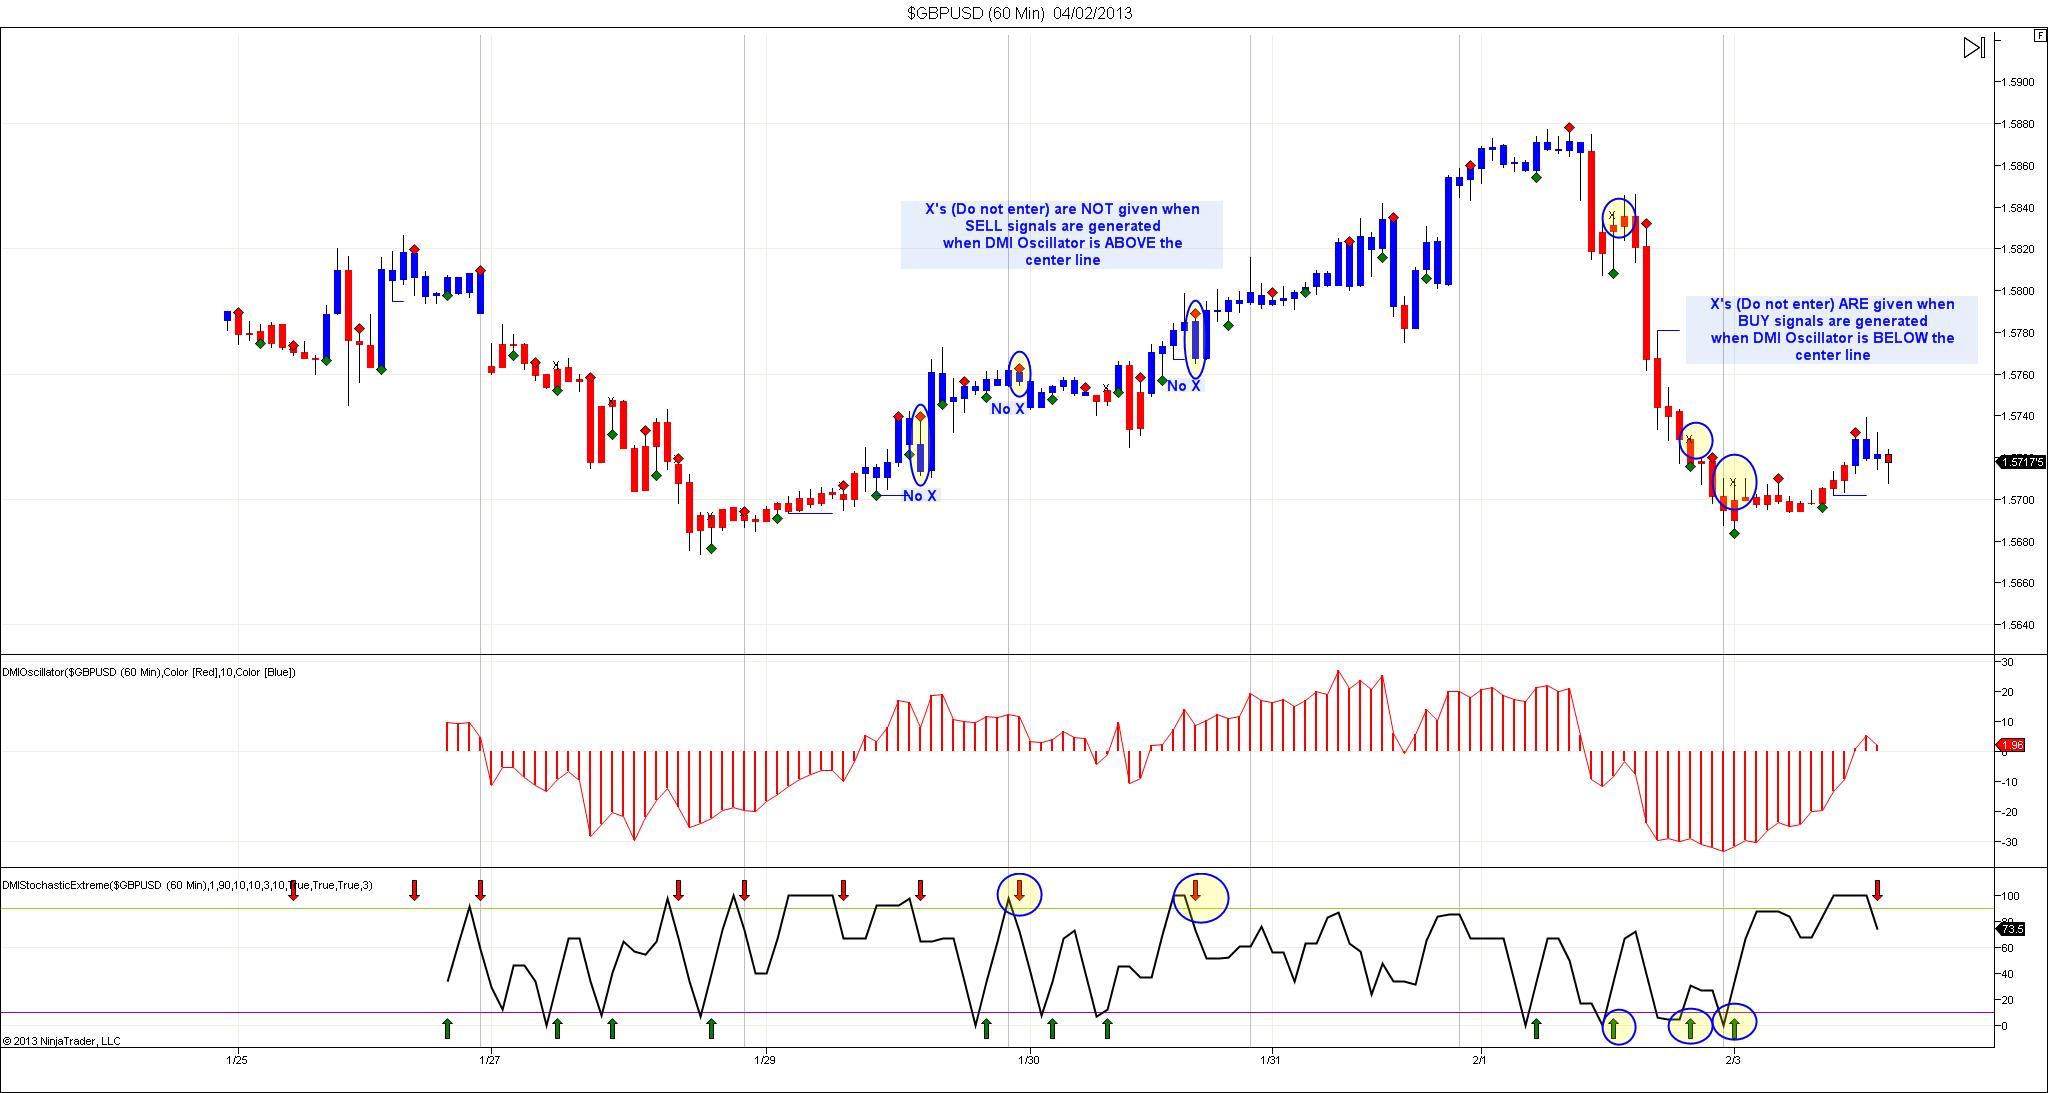Select the BUY signals annotation text box
2048x1093 pixels.
pos(1831,329)
